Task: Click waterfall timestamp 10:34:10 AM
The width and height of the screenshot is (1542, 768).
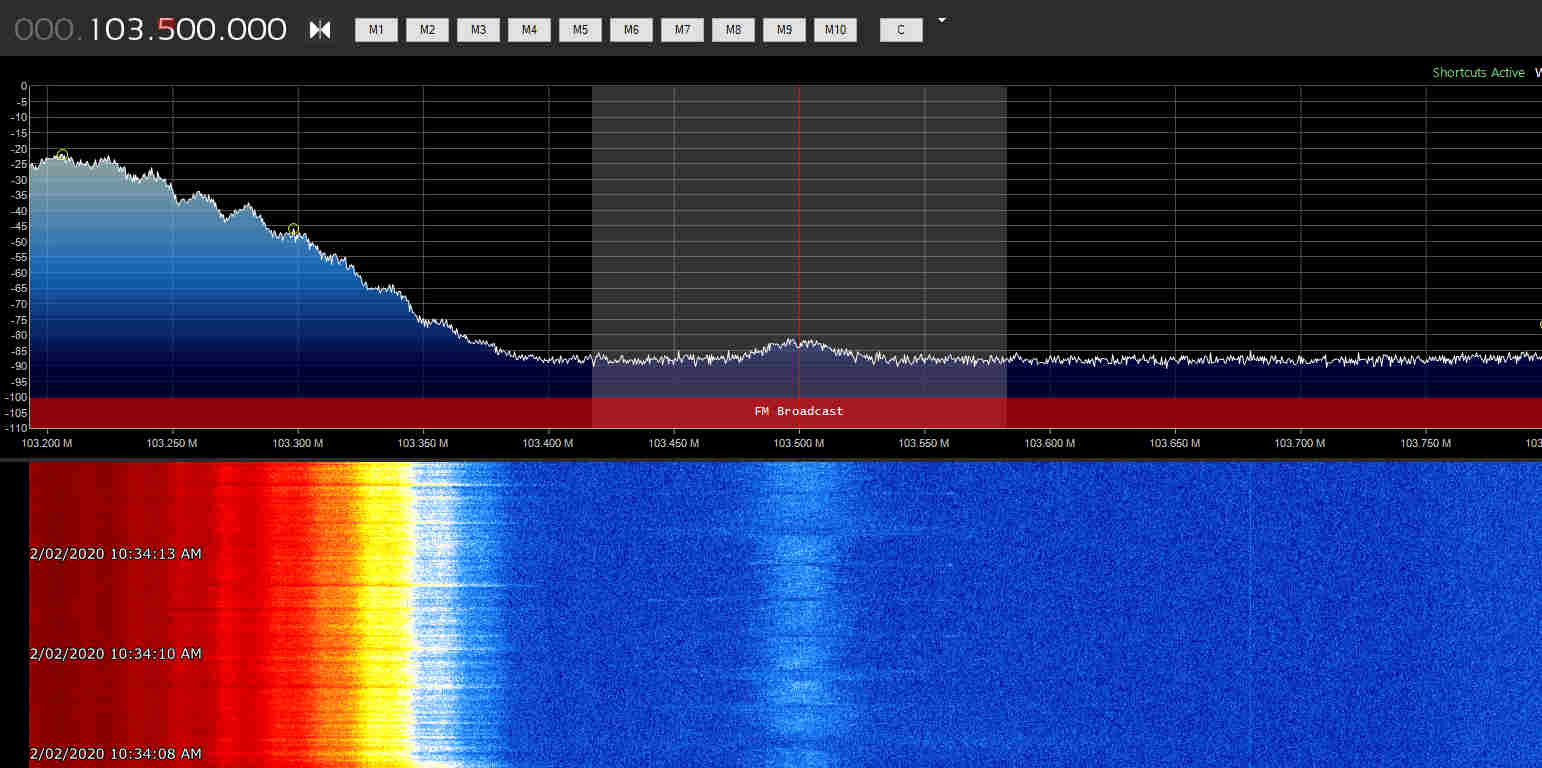Action: click(x=116, y=654)
